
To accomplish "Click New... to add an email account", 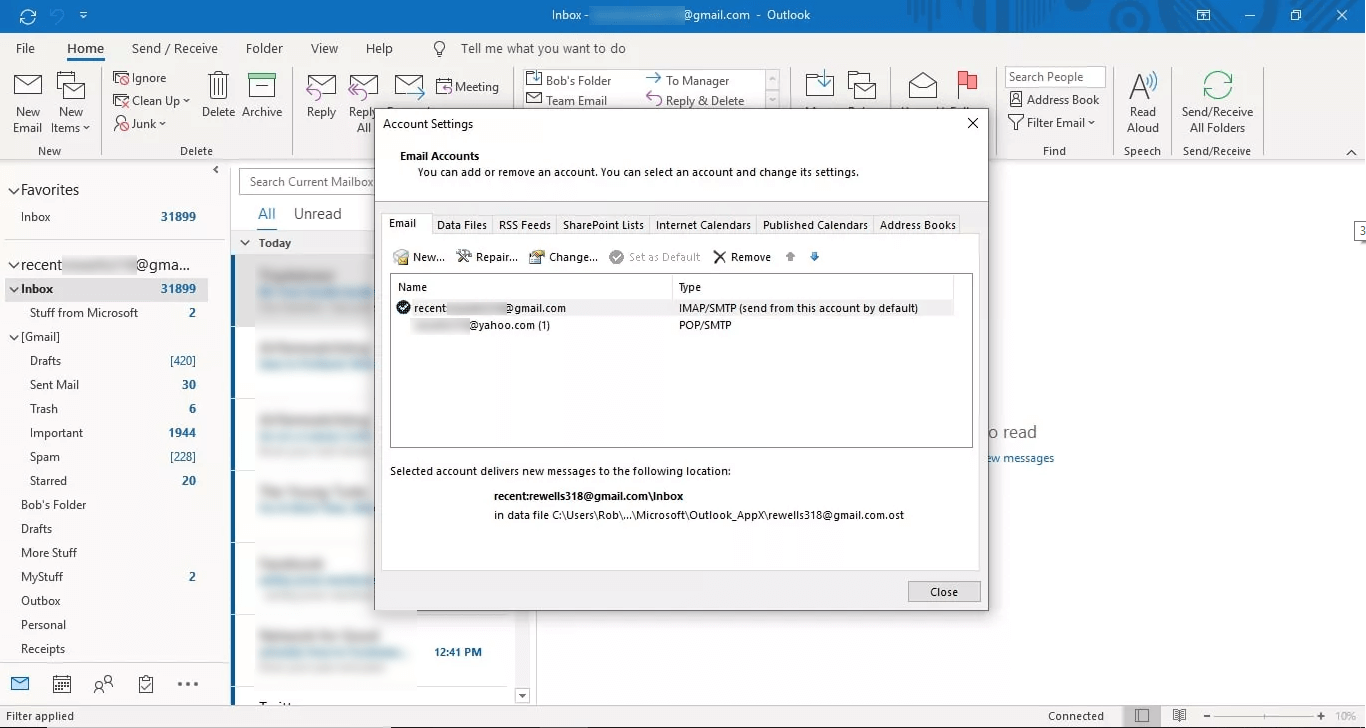I will point(419,257).
